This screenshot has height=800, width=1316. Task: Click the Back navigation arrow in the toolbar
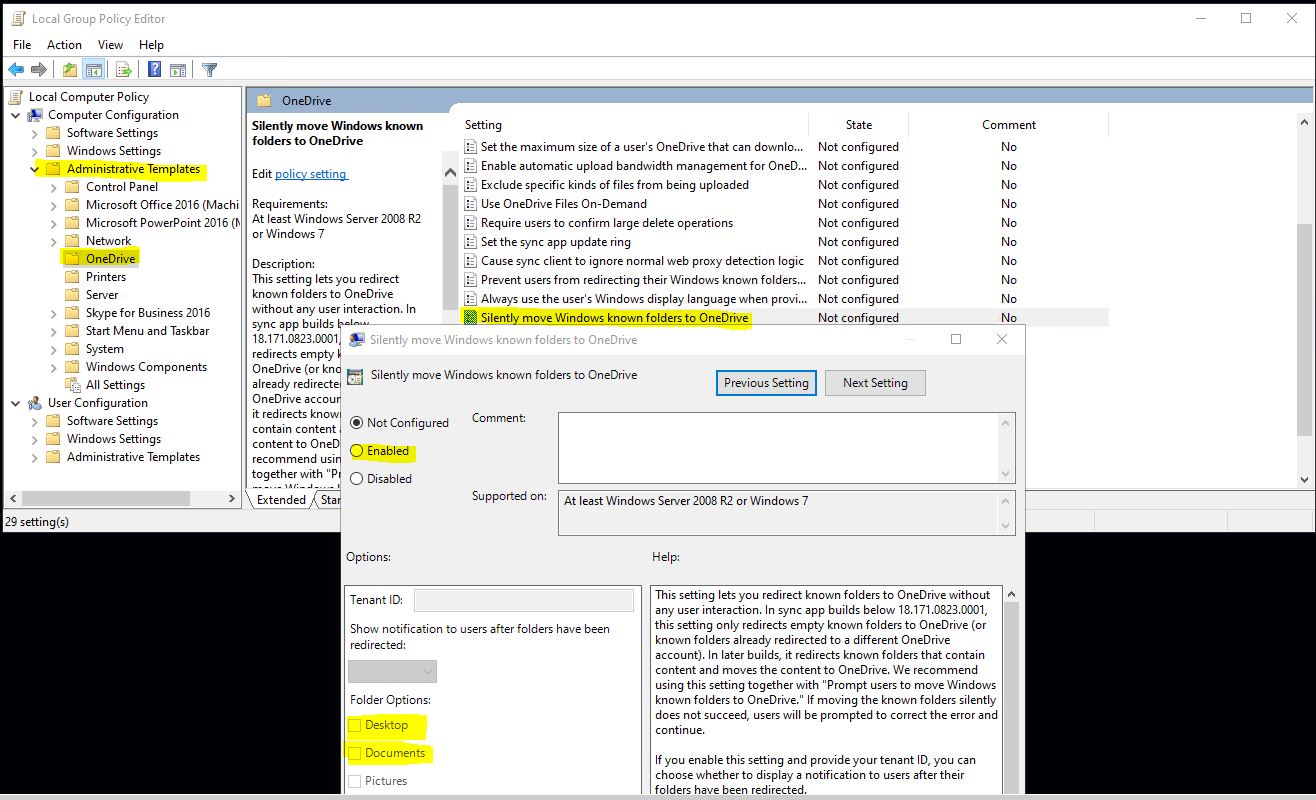pyautogui.click(x=16, y=69)
